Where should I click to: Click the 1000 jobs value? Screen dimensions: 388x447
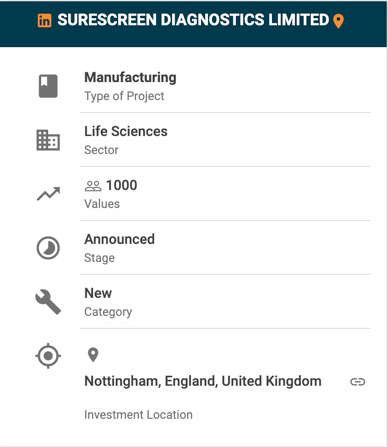(x=122, y=185)
